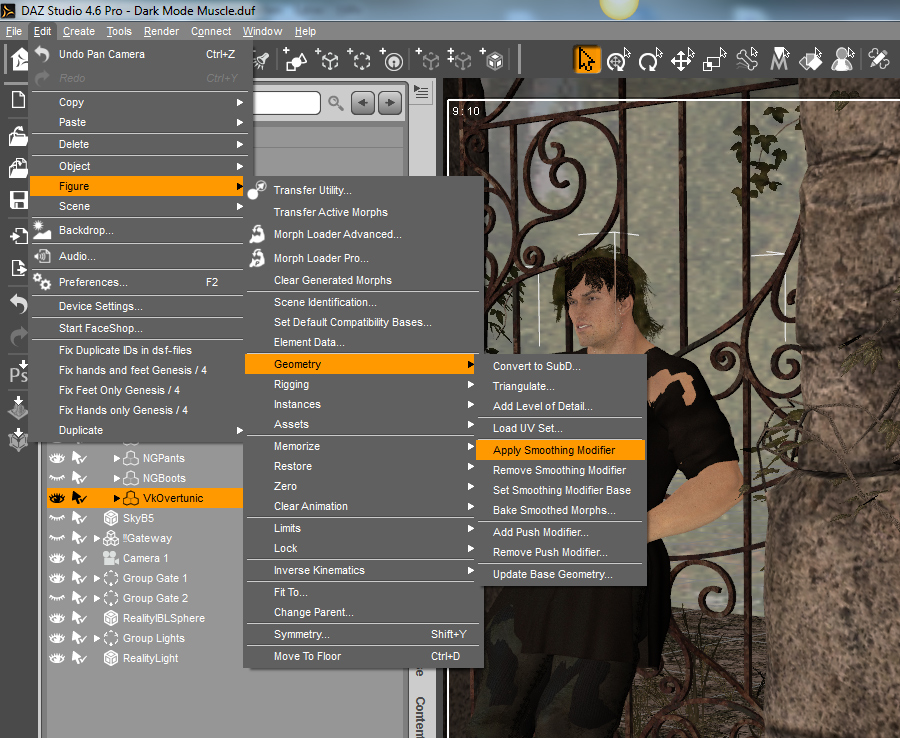Expand the VkOvertunic tree node

coord(117,498)
